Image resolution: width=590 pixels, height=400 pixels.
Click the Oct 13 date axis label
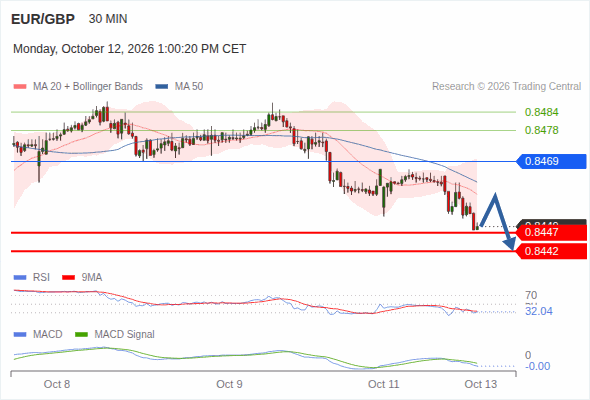pyautogui.click(x=481, y=384)
